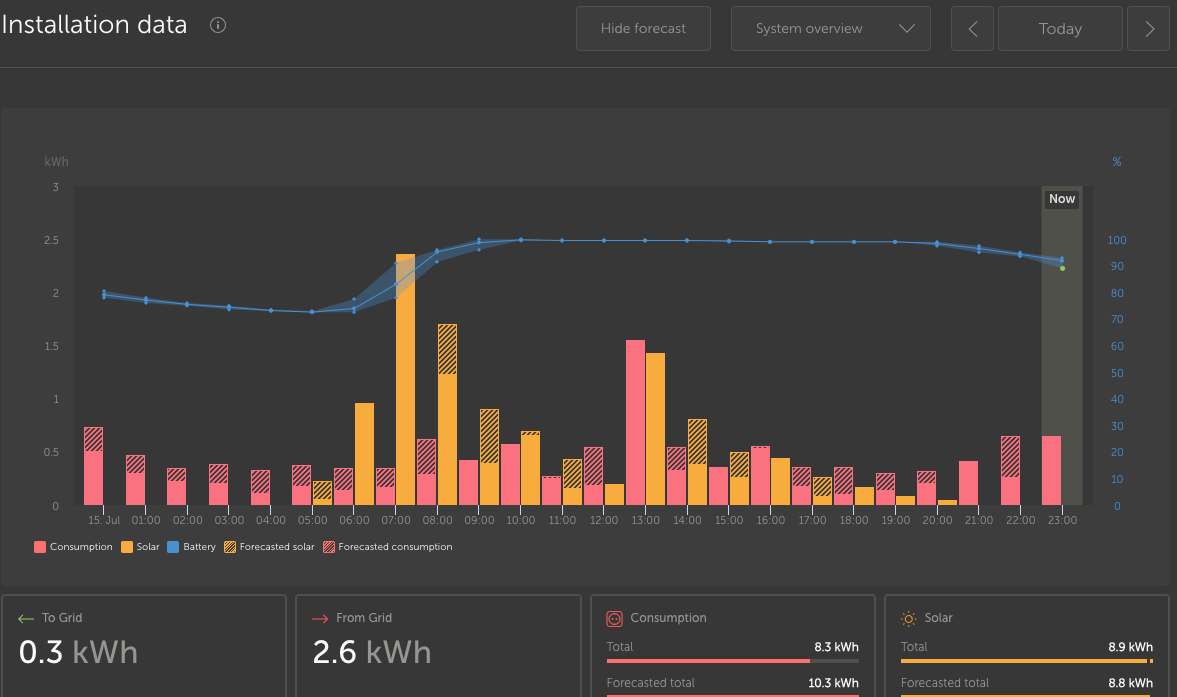Hide Forecasted consumption legend entry
The height and width of the screenshot is (697, 1177).
point(387,547)
